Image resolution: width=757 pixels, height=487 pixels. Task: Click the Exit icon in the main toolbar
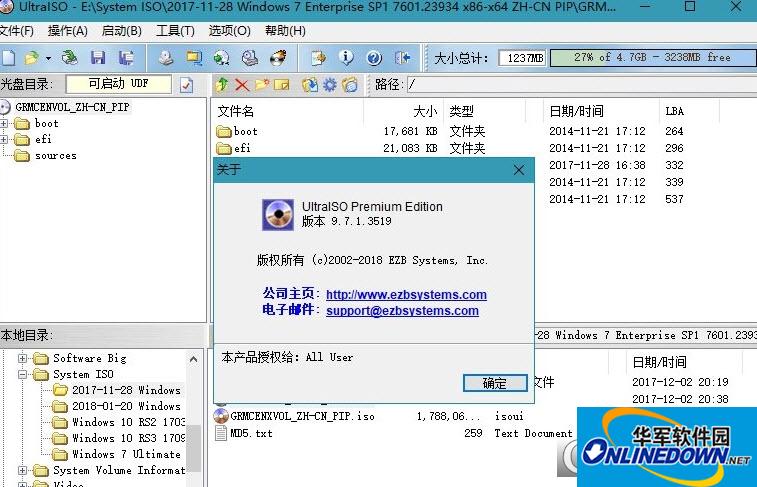tap(402, 58)
